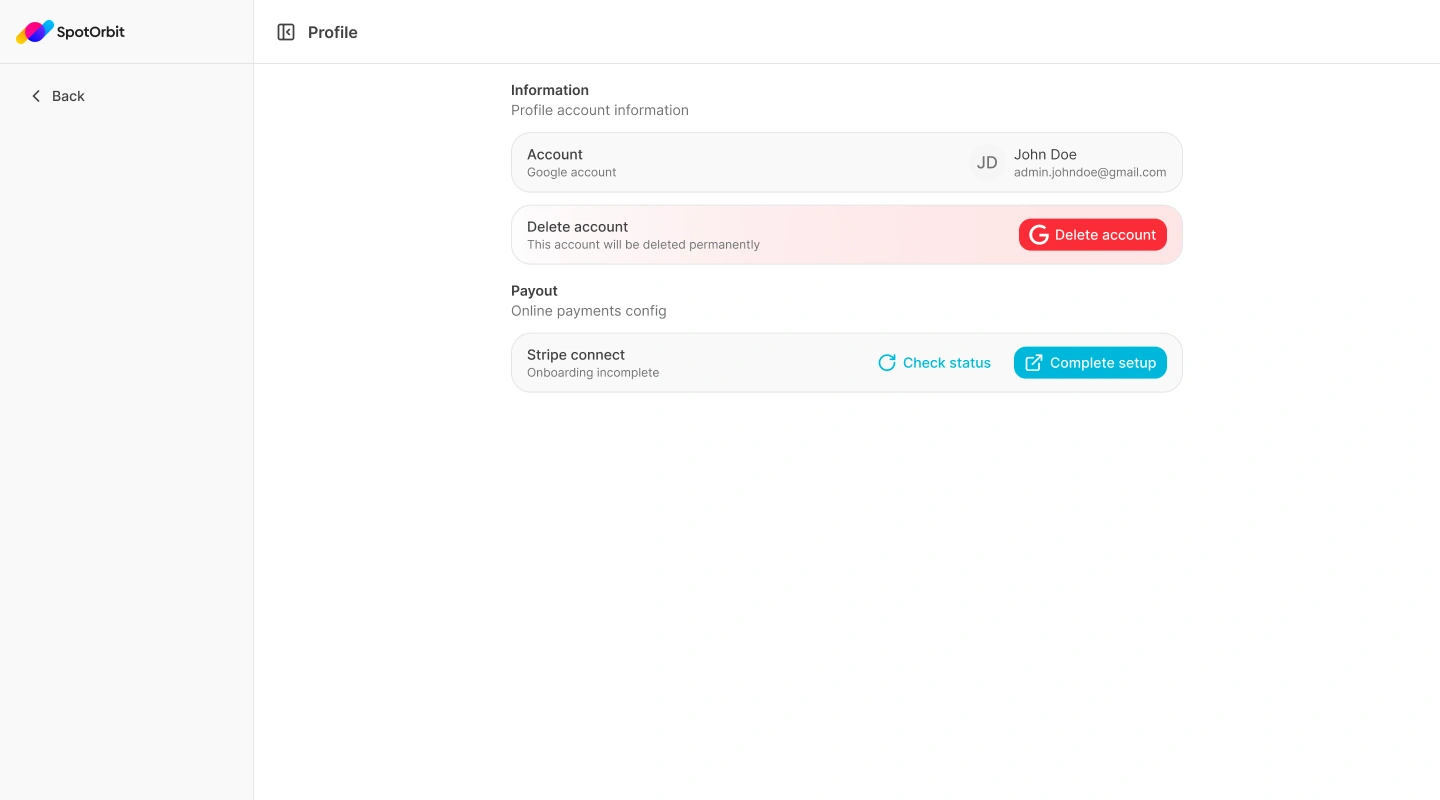Screen dimensions: 1440x800
Task: Open Complete setup for Stripe
Action: click(1090, 363)
